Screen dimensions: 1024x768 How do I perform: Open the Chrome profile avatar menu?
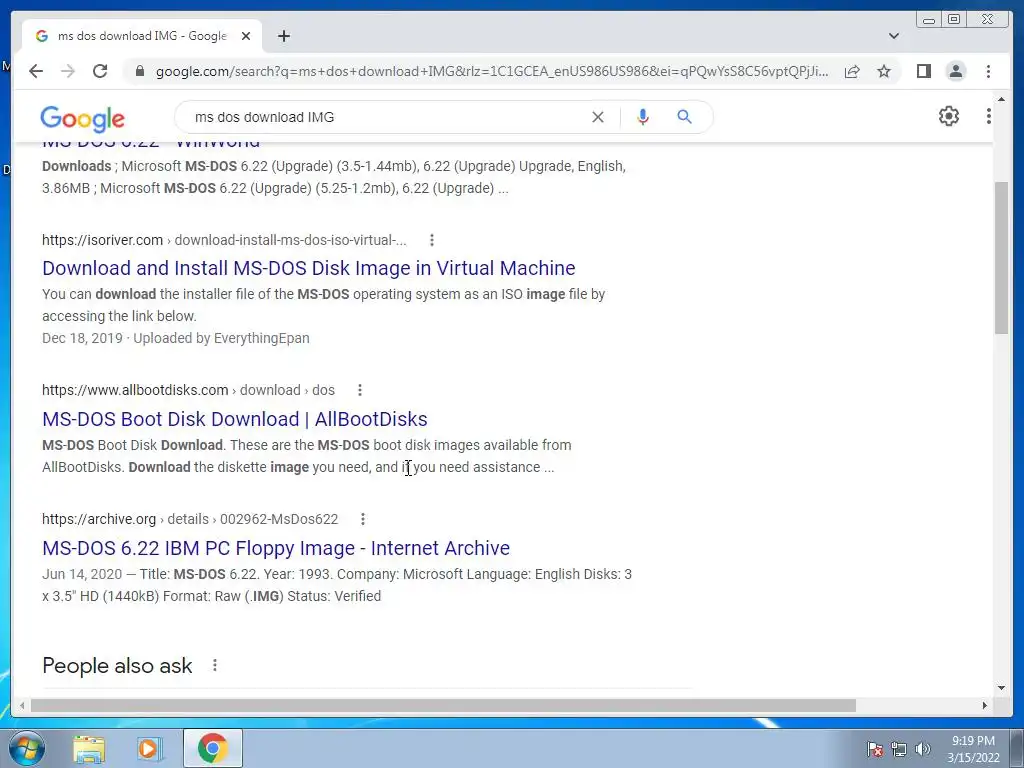coord(956,71)
